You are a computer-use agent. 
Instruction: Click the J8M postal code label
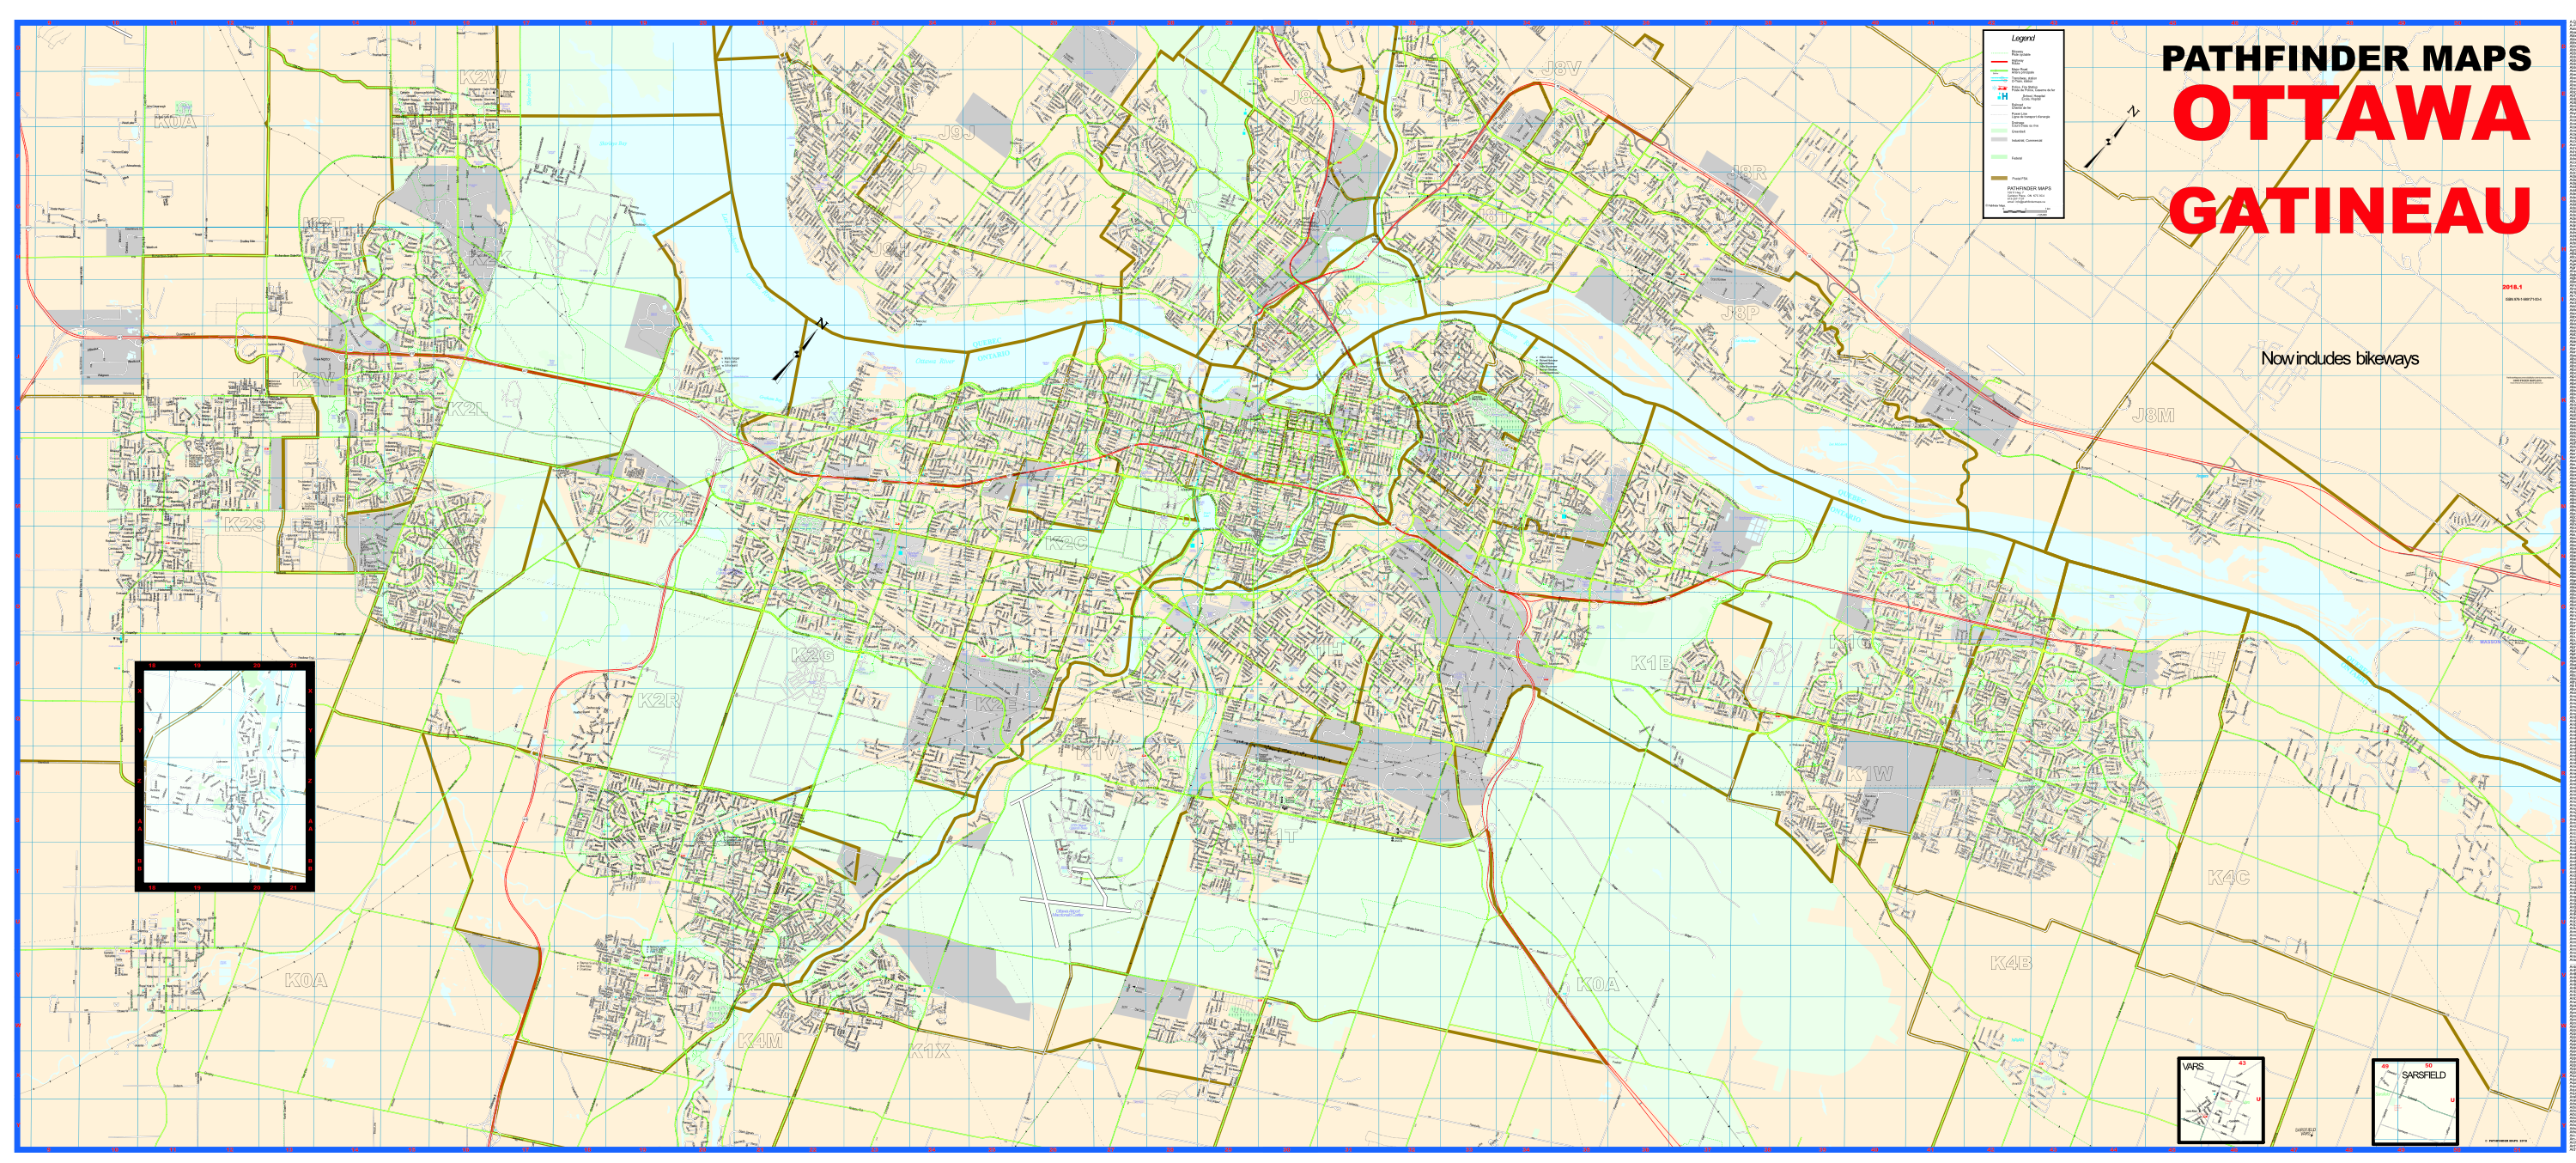coord(2153,415)
